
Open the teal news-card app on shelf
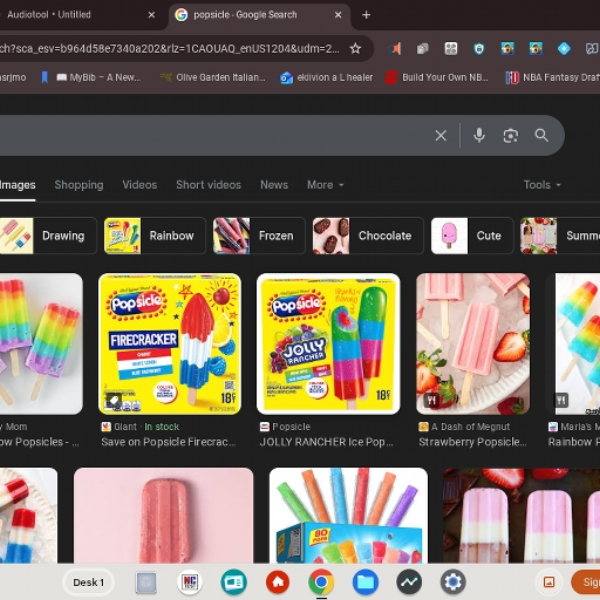tap(234, 582)
